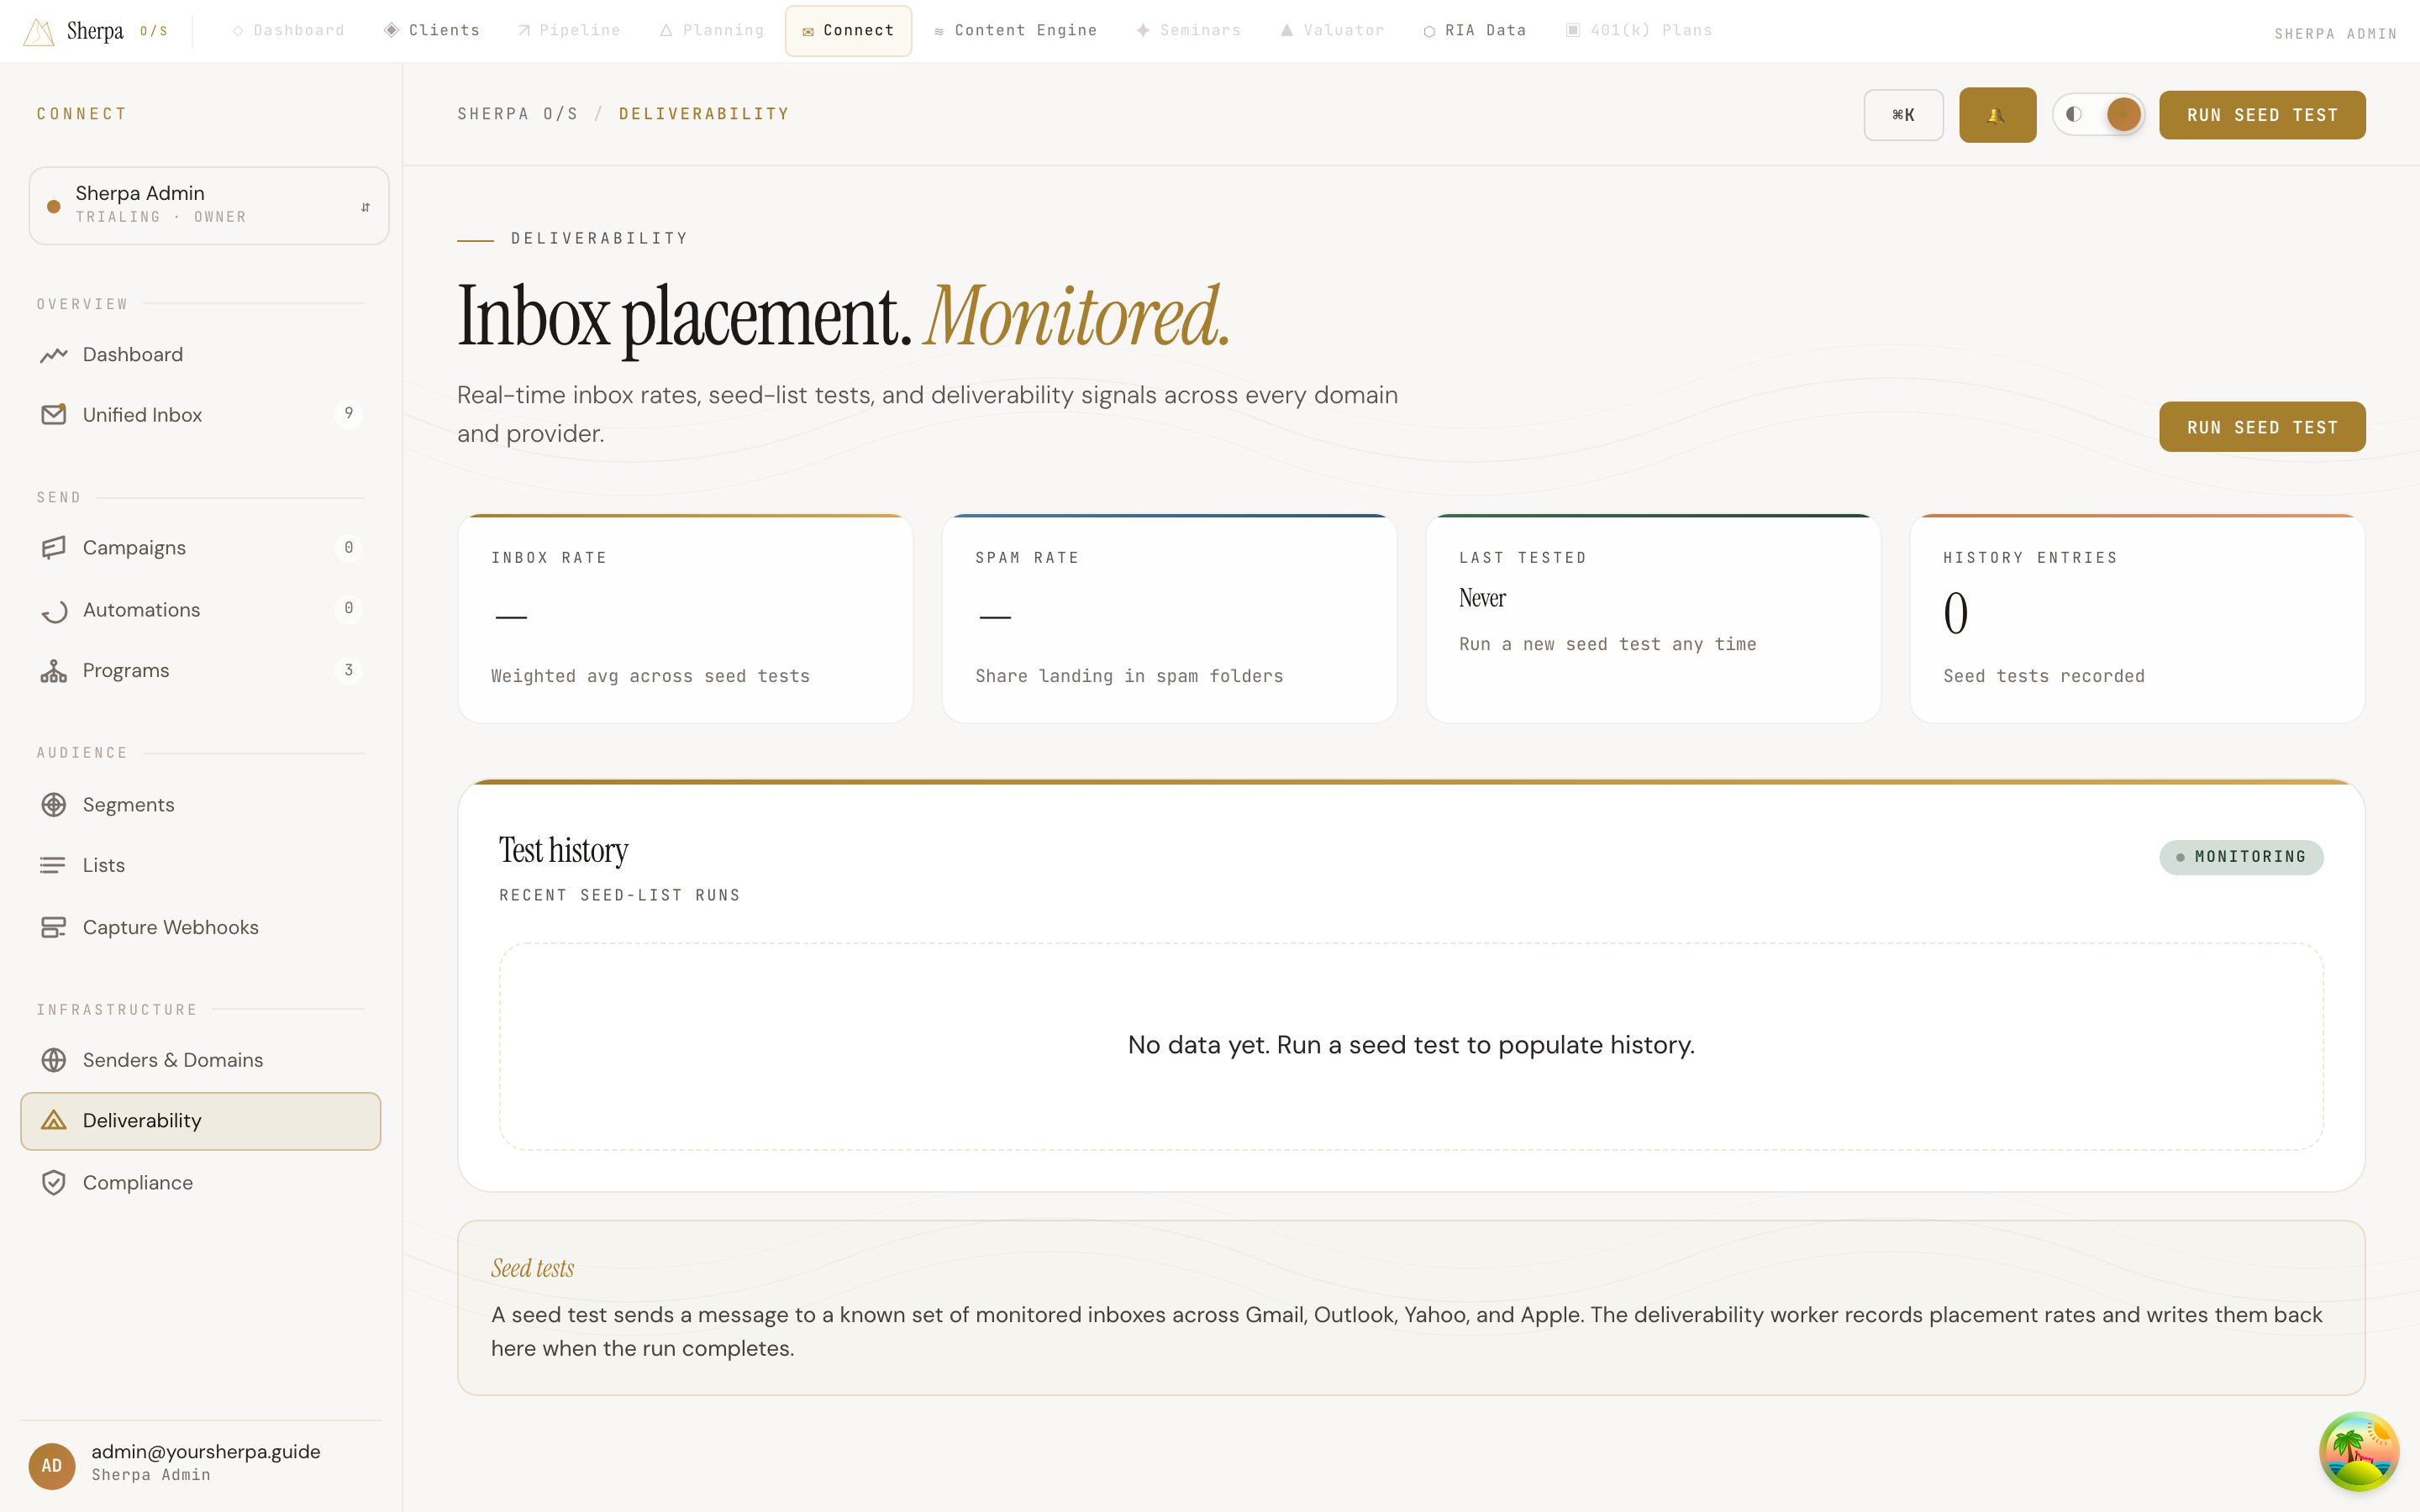The width and height of the screenshot is (2420, 1512).
Task: Click the Compliance shield icon
Action: [x=54, y=1182]
